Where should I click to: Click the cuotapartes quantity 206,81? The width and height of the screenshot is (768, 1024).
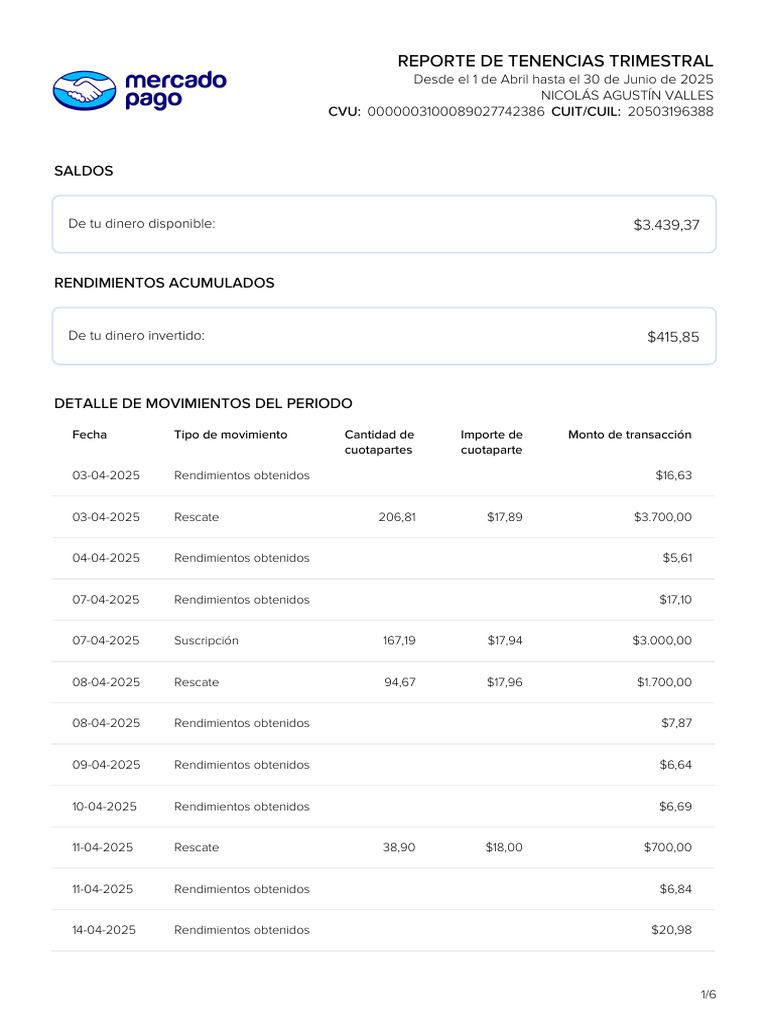click(397, 517)
